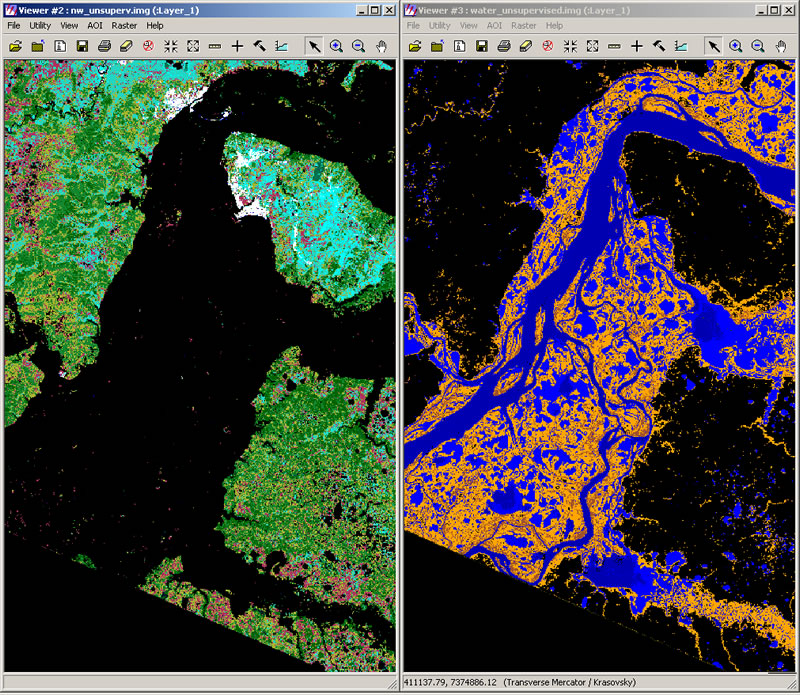Click the Info icon in Viewer #3
The height and width of the screenshot is (695, 800).
460,46
